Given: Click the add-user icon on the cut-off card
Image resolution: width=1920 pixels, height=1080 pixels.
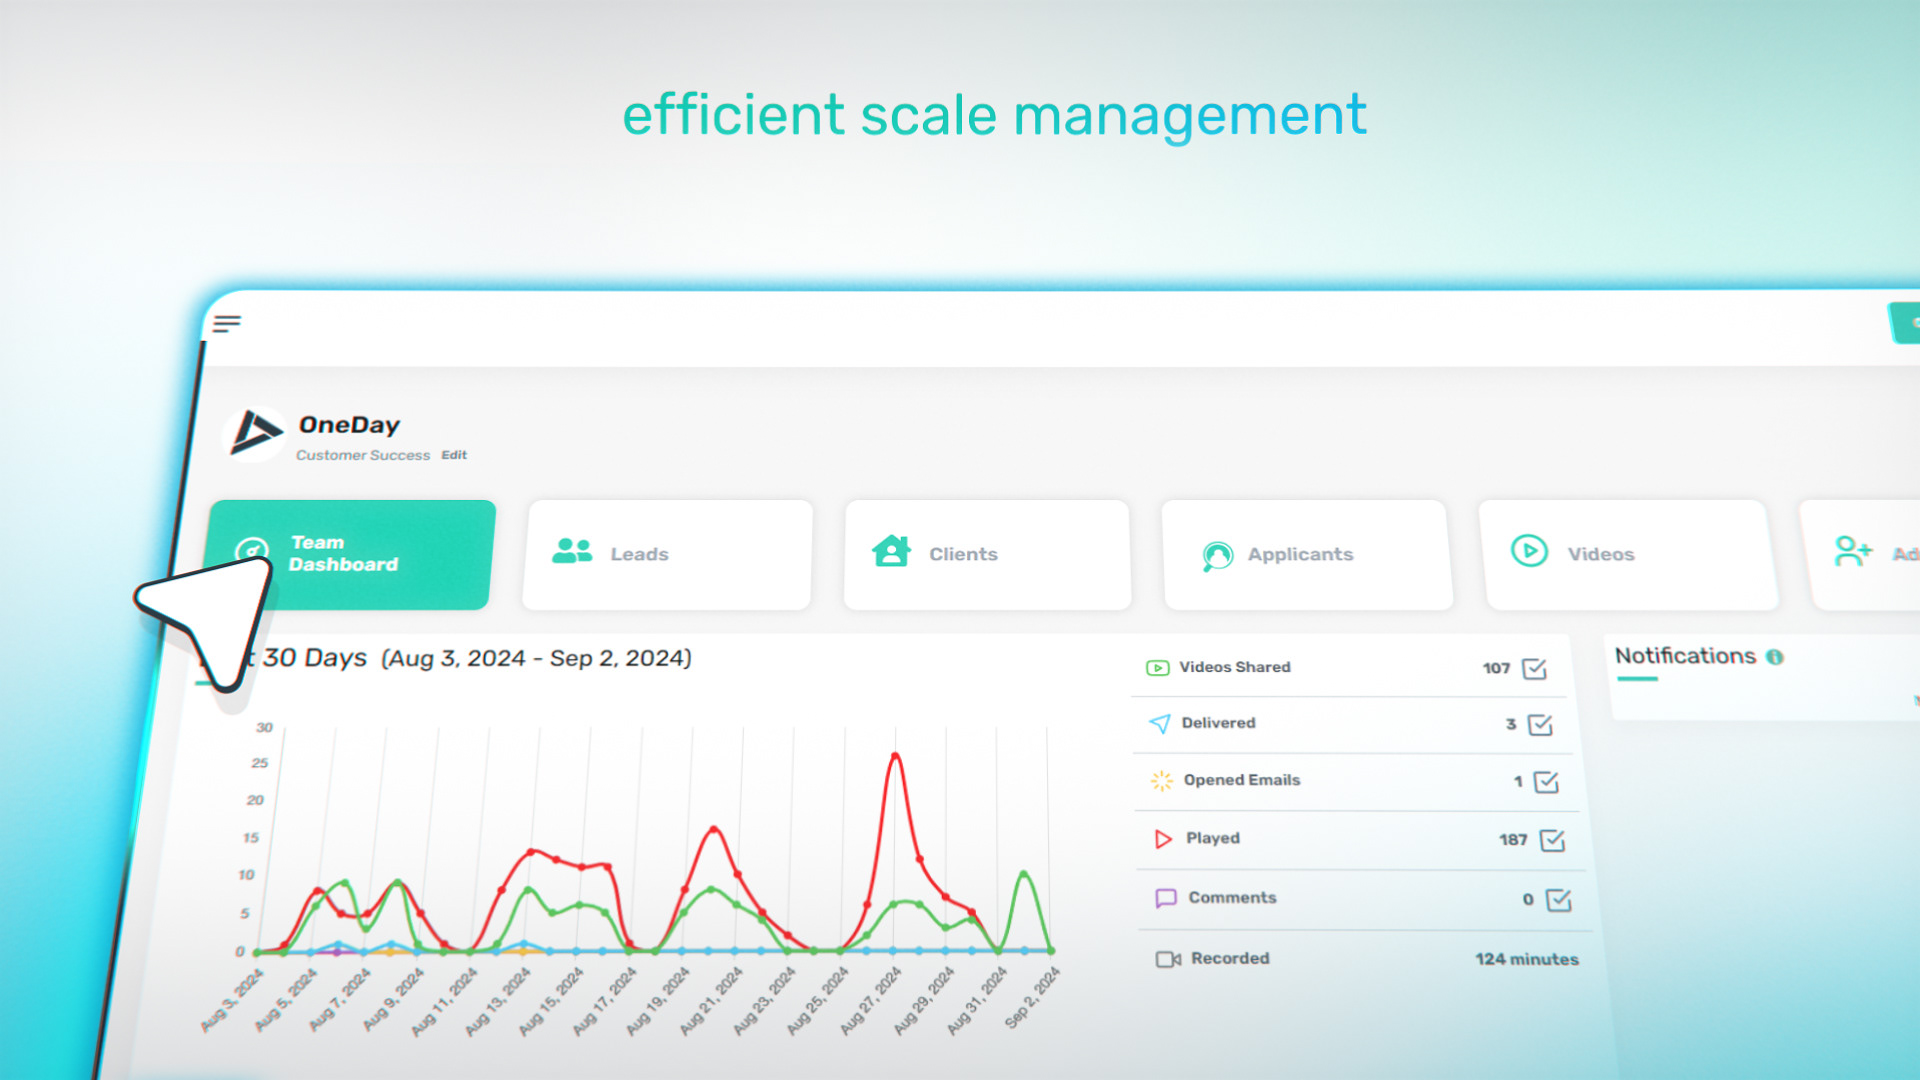Looking at the screenshot, I should pos(1853,551).
